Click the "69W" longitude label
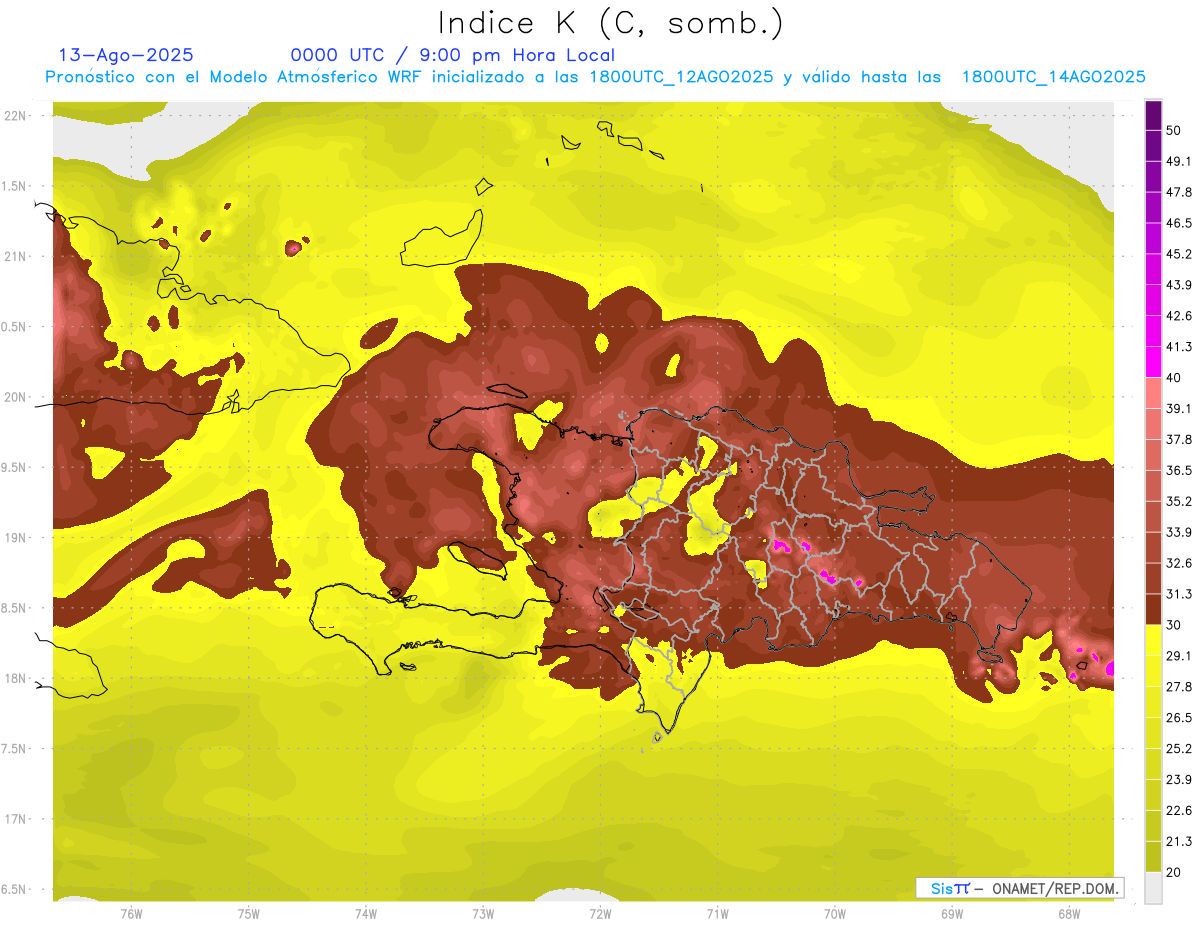The height and width of the screenshot is (927, 1200). point(951,913)
